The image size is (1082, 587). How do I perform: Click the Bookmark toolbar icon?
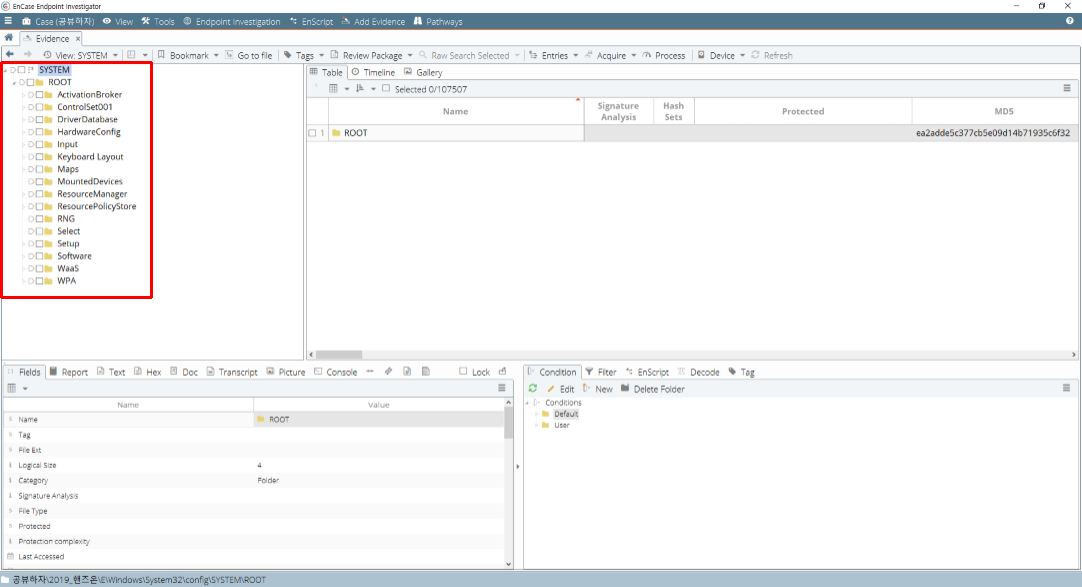click(161, 55)
